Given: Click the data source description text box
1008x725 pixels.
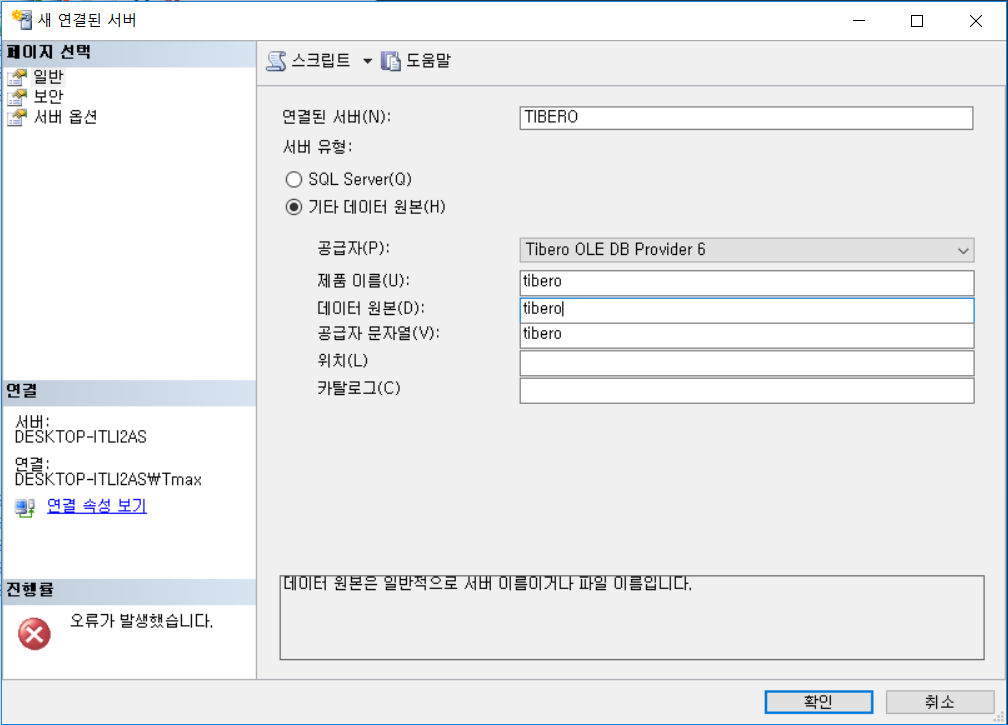Looking at the screenshot, I should tap(632, 618).
